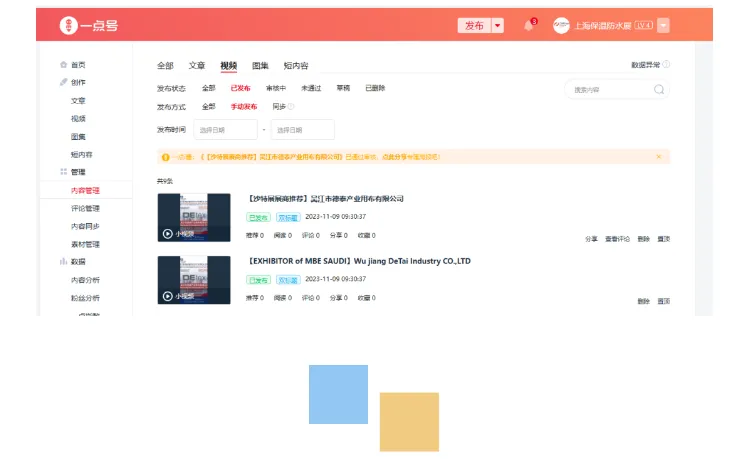
Task: Open the notification bell icon
Action: pos(529,26)
